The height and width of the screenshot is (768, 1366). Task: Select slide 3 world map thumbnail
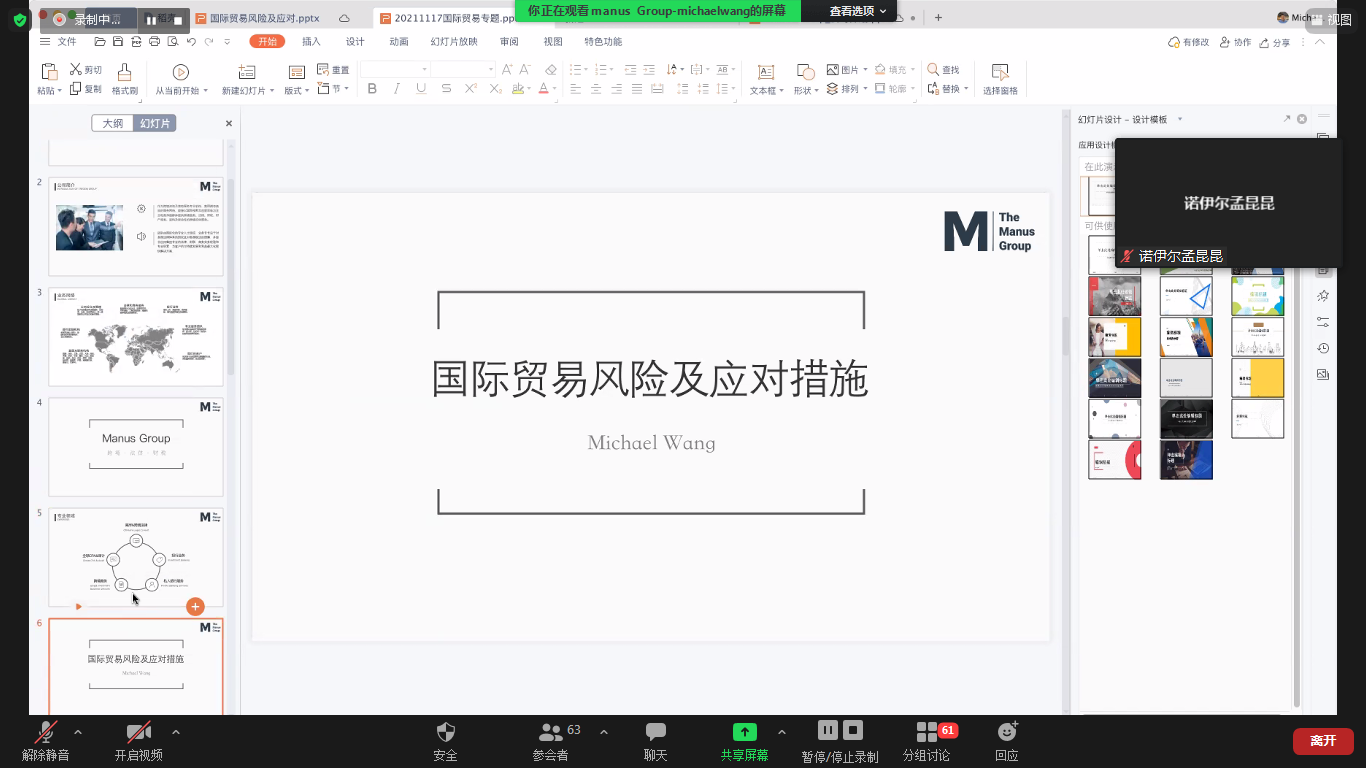[136, 337]
